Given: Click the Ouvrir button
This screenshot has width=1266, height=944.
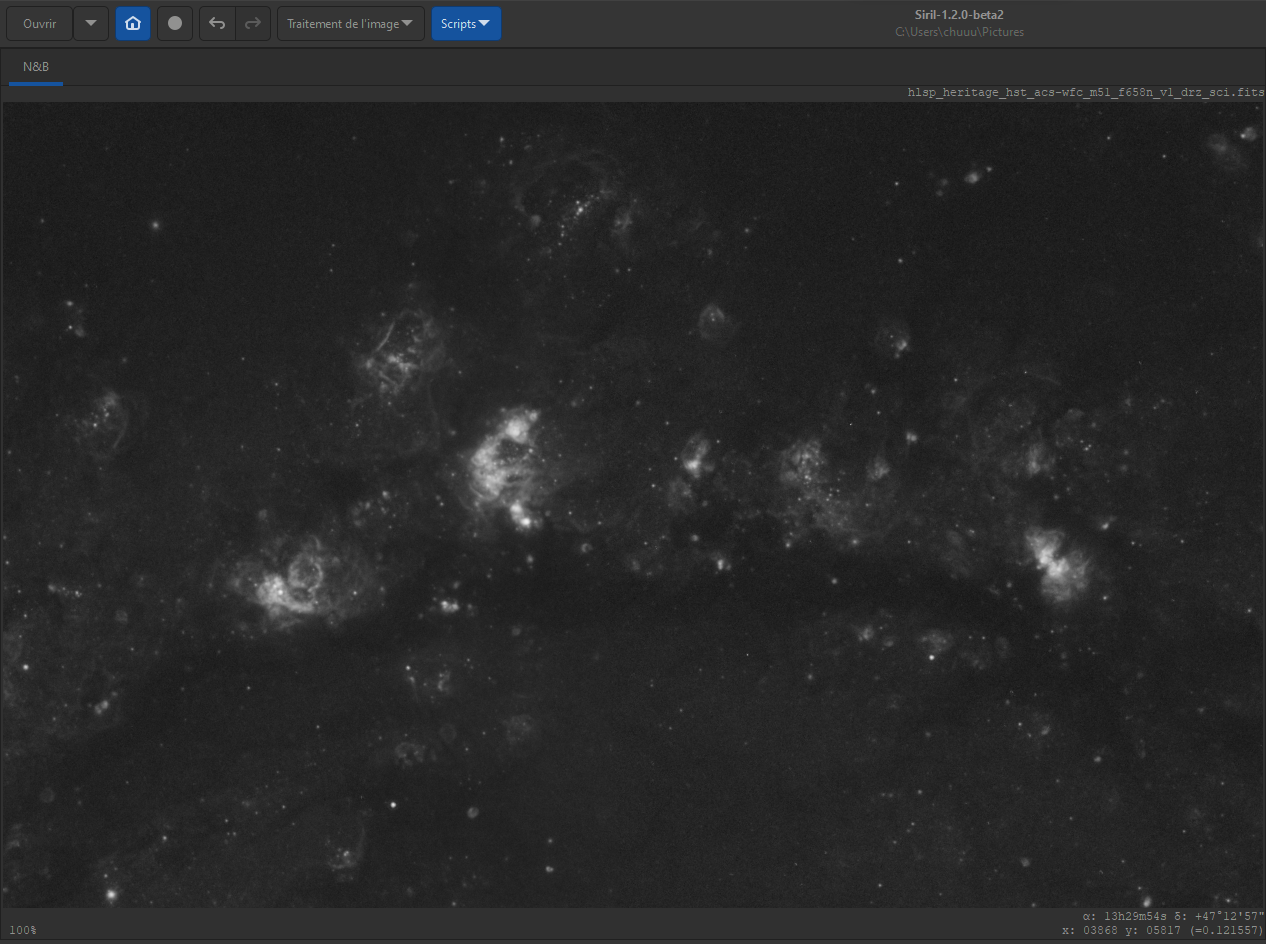Looking at the screenshot, I should coord(40,23).
